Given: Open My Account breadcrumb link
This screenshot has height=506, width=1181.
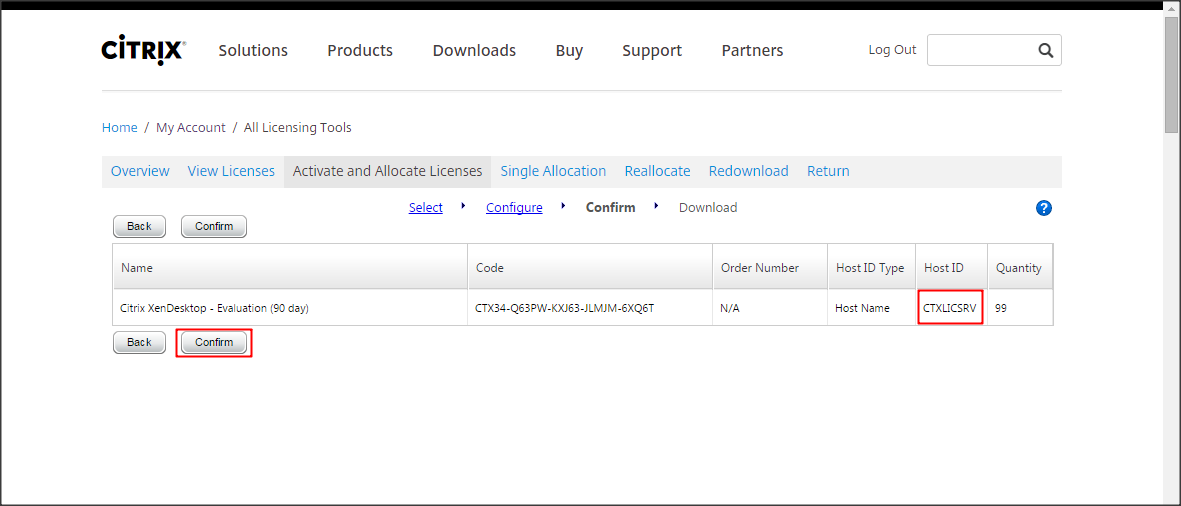Looking at the screenshot, I should click(x=191, y=128).
